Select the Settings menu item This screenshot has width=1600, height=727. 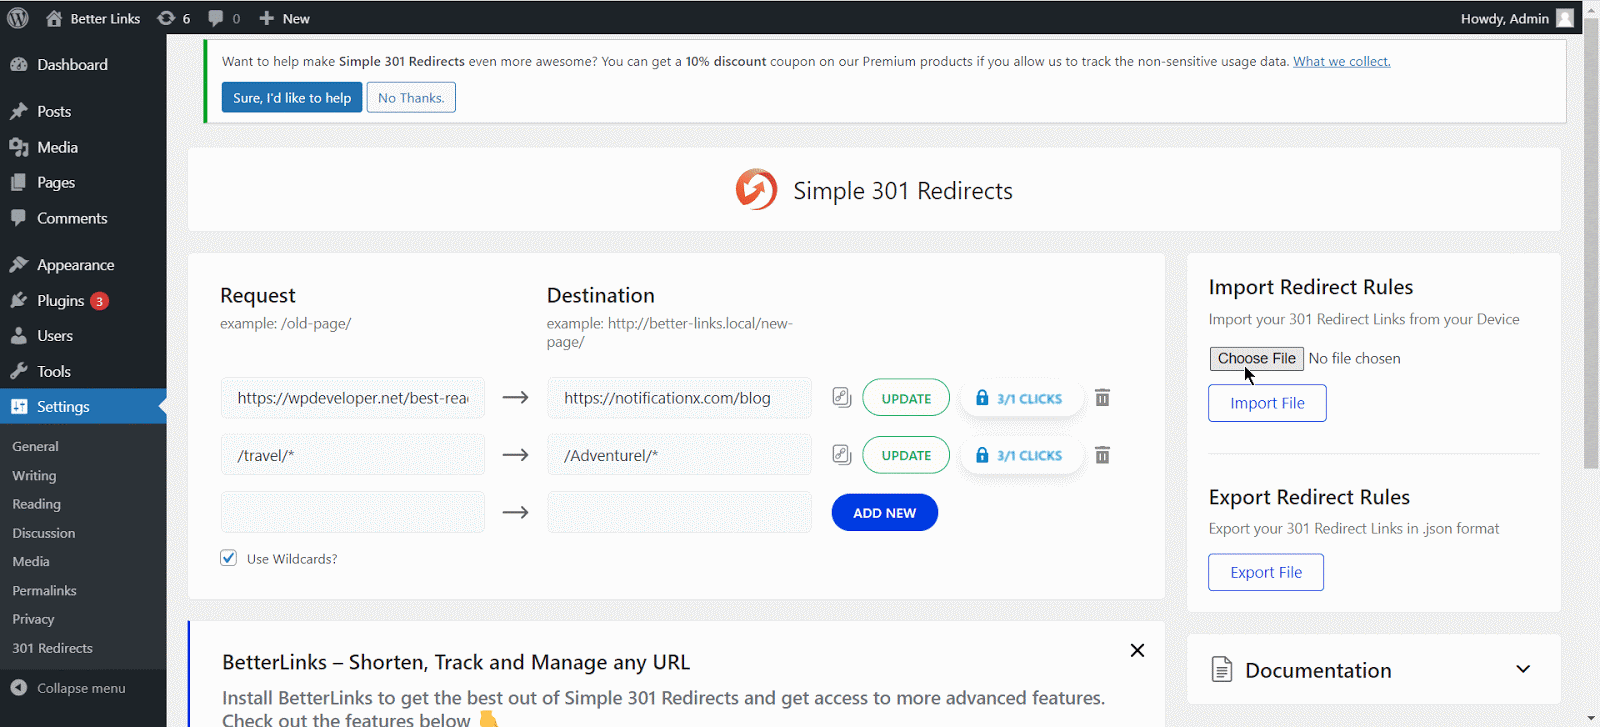[83, 406]
